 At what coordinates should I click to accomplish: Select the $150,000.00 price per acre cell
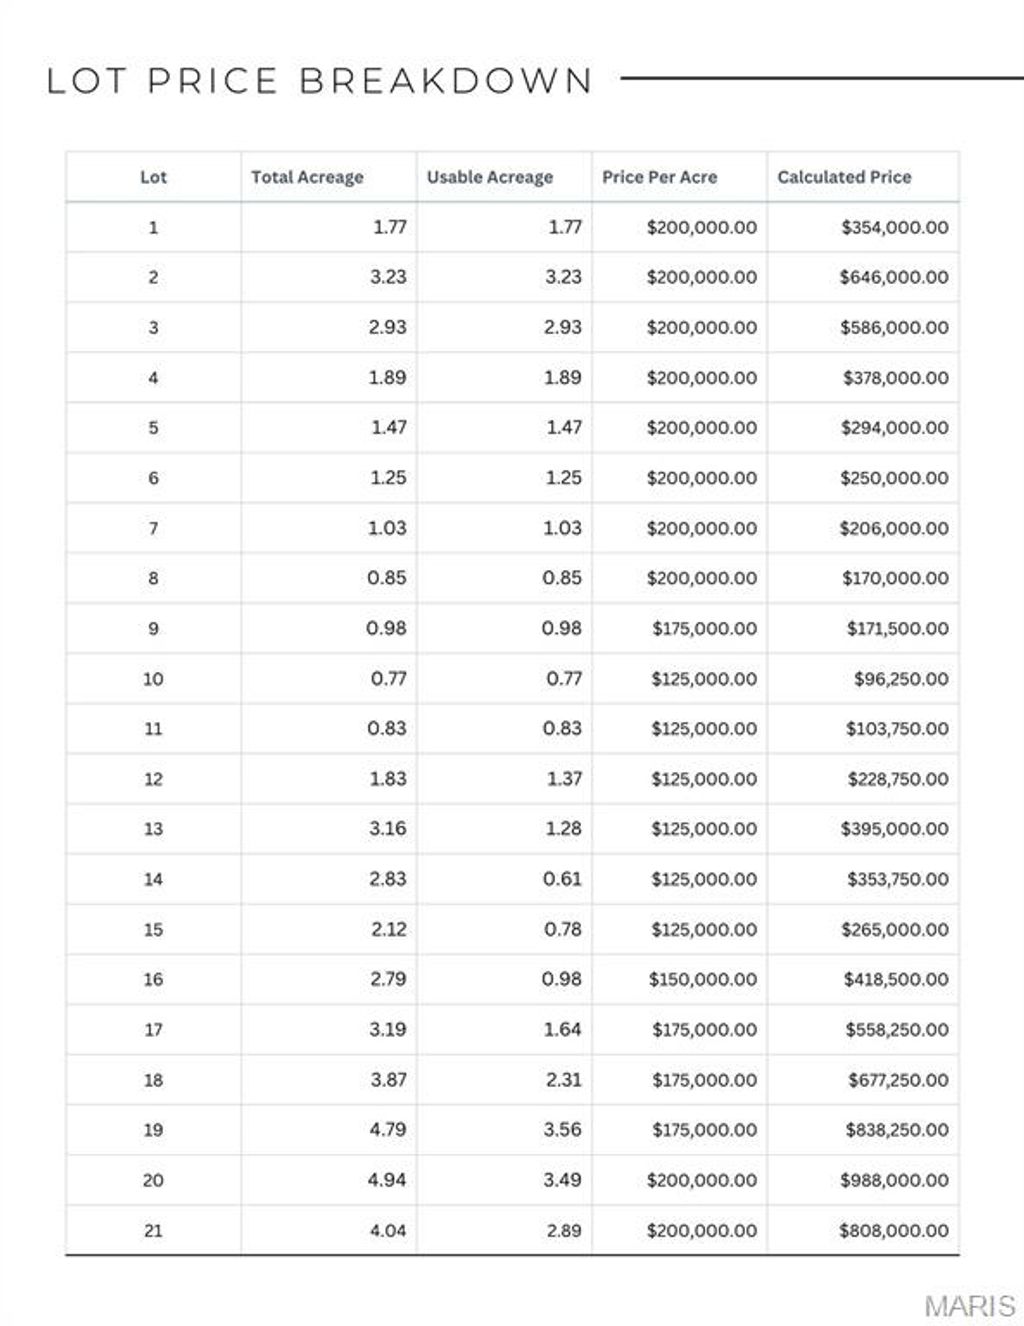[x=702, y=979]
